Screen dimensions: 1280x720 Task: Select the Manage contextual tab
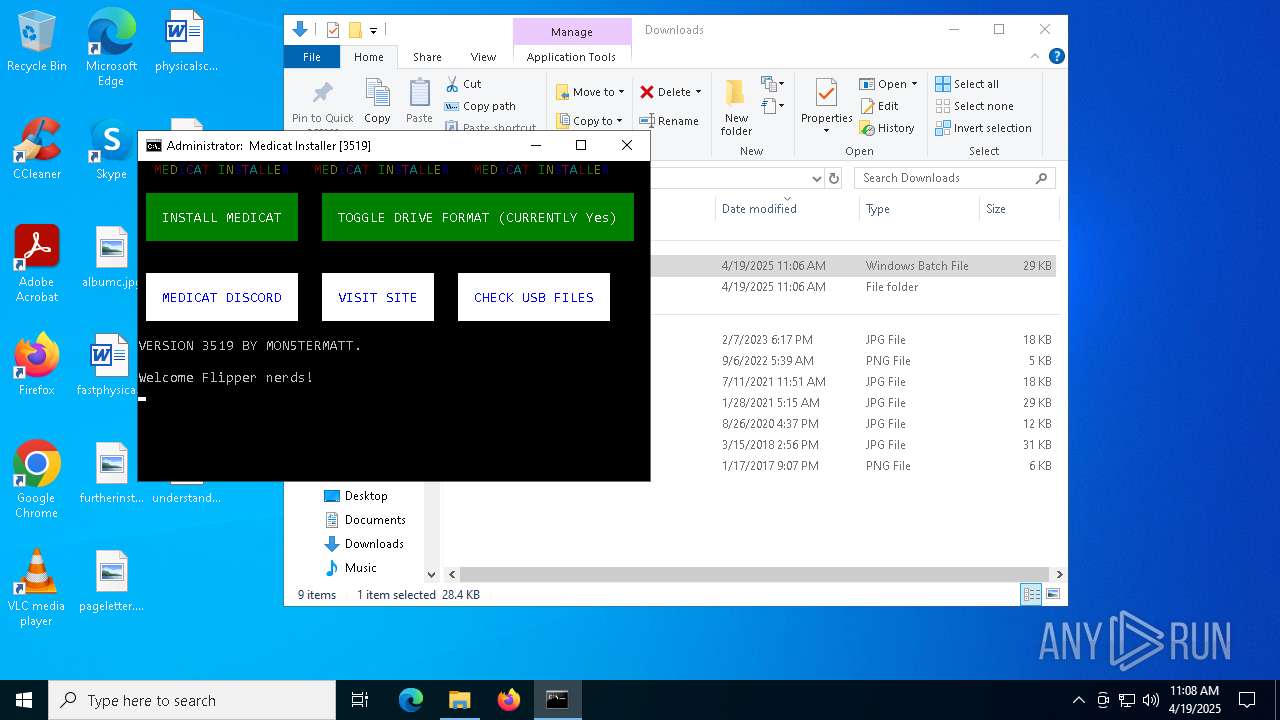[x=571, y=31]
